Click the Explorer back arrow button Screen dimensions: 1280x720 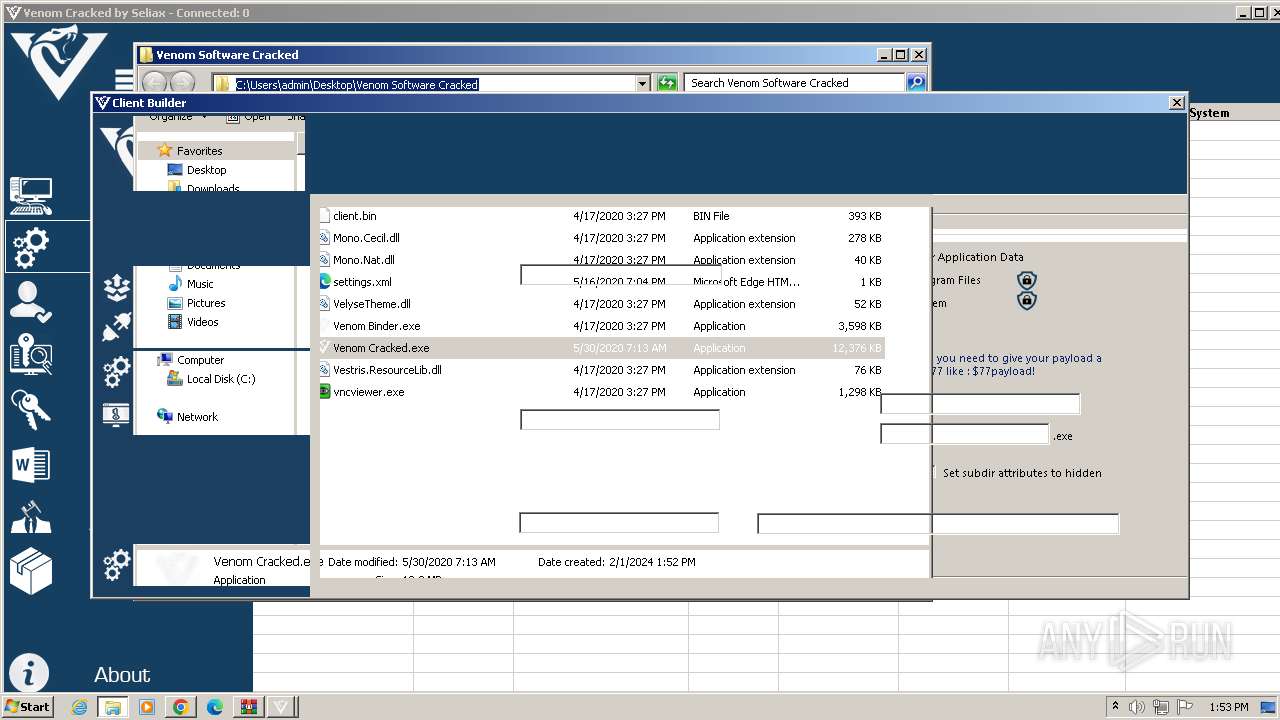coord(154,83)
